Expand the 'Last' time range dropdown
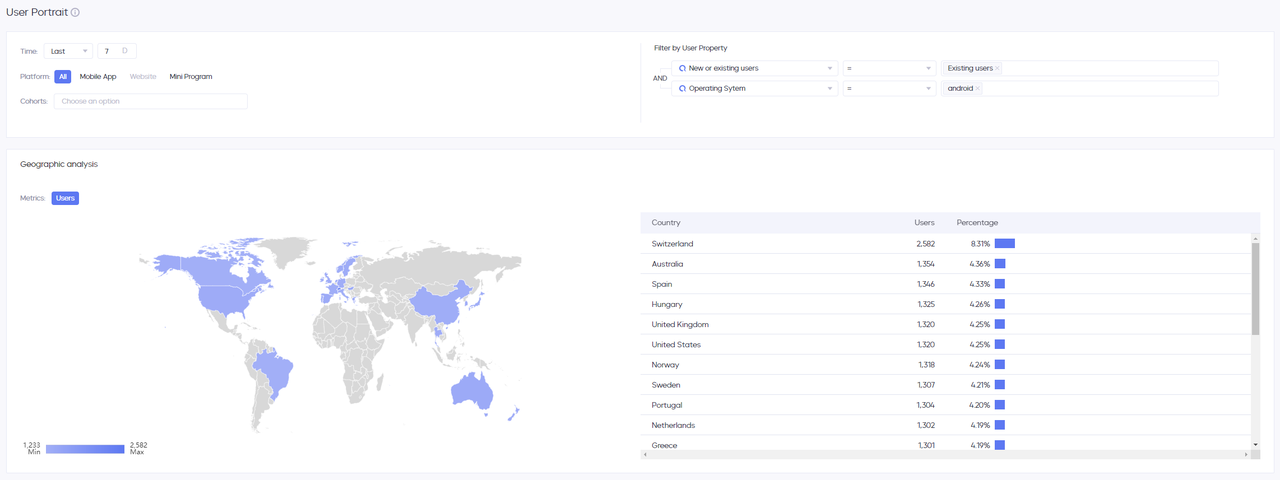Viewport: 1280px width, 480px height. [x=68, y=51]
